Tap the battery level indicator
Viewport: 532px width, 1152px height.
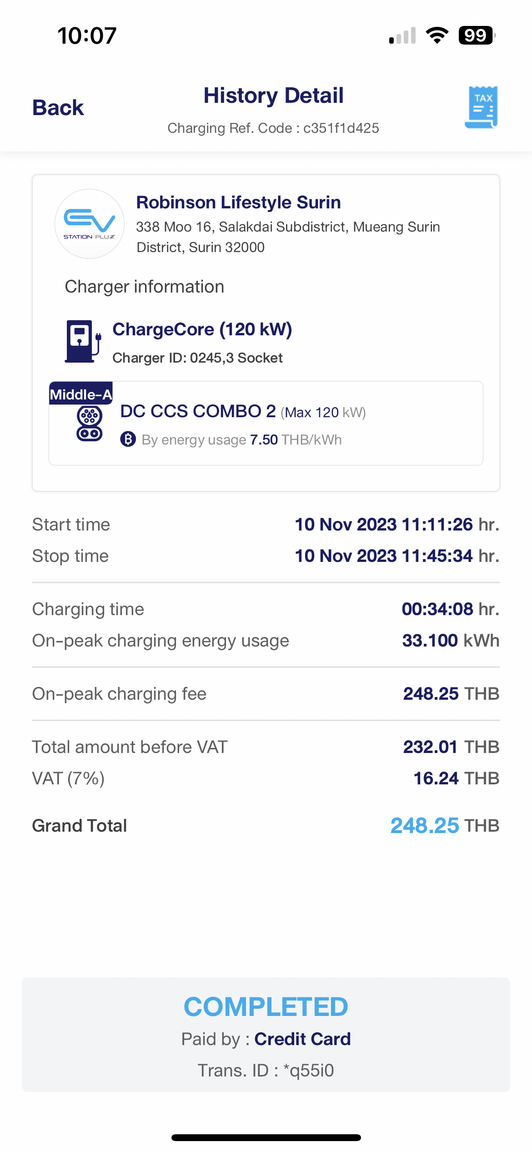[x=477, y=35]
